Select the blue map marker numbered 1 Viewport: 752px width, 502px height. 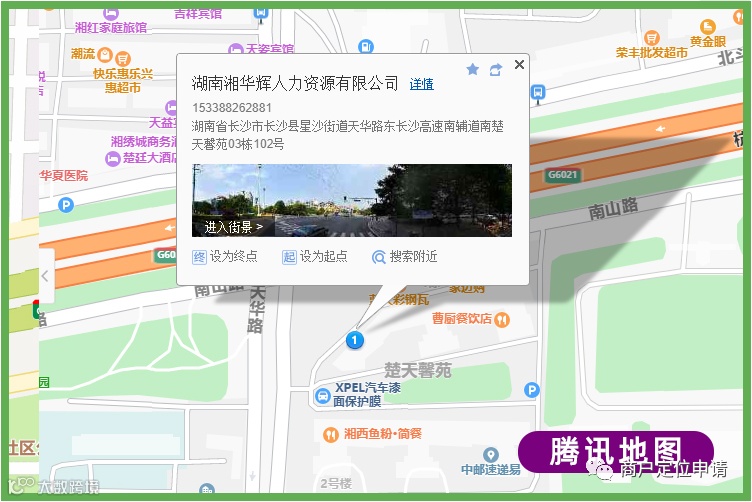click(x=354, y=340)
